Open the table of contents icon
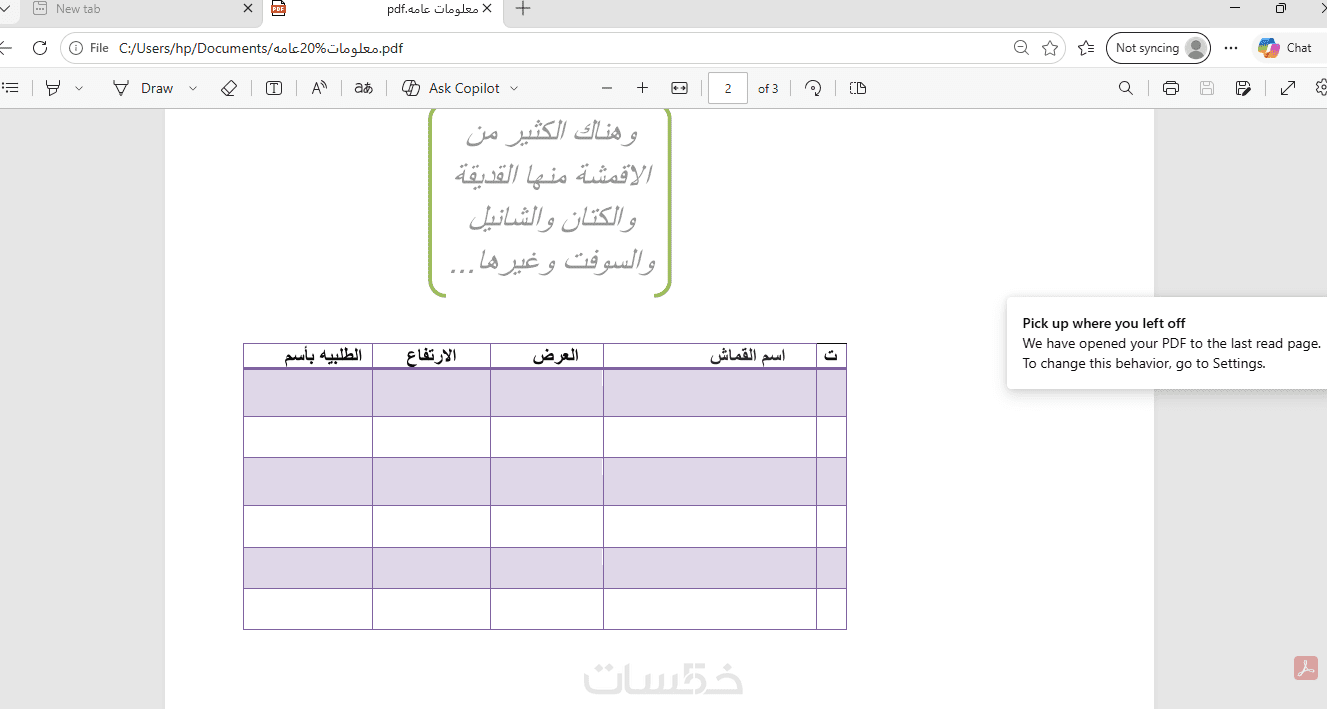The image size is (1327, 709). click(x=10, y=88)
